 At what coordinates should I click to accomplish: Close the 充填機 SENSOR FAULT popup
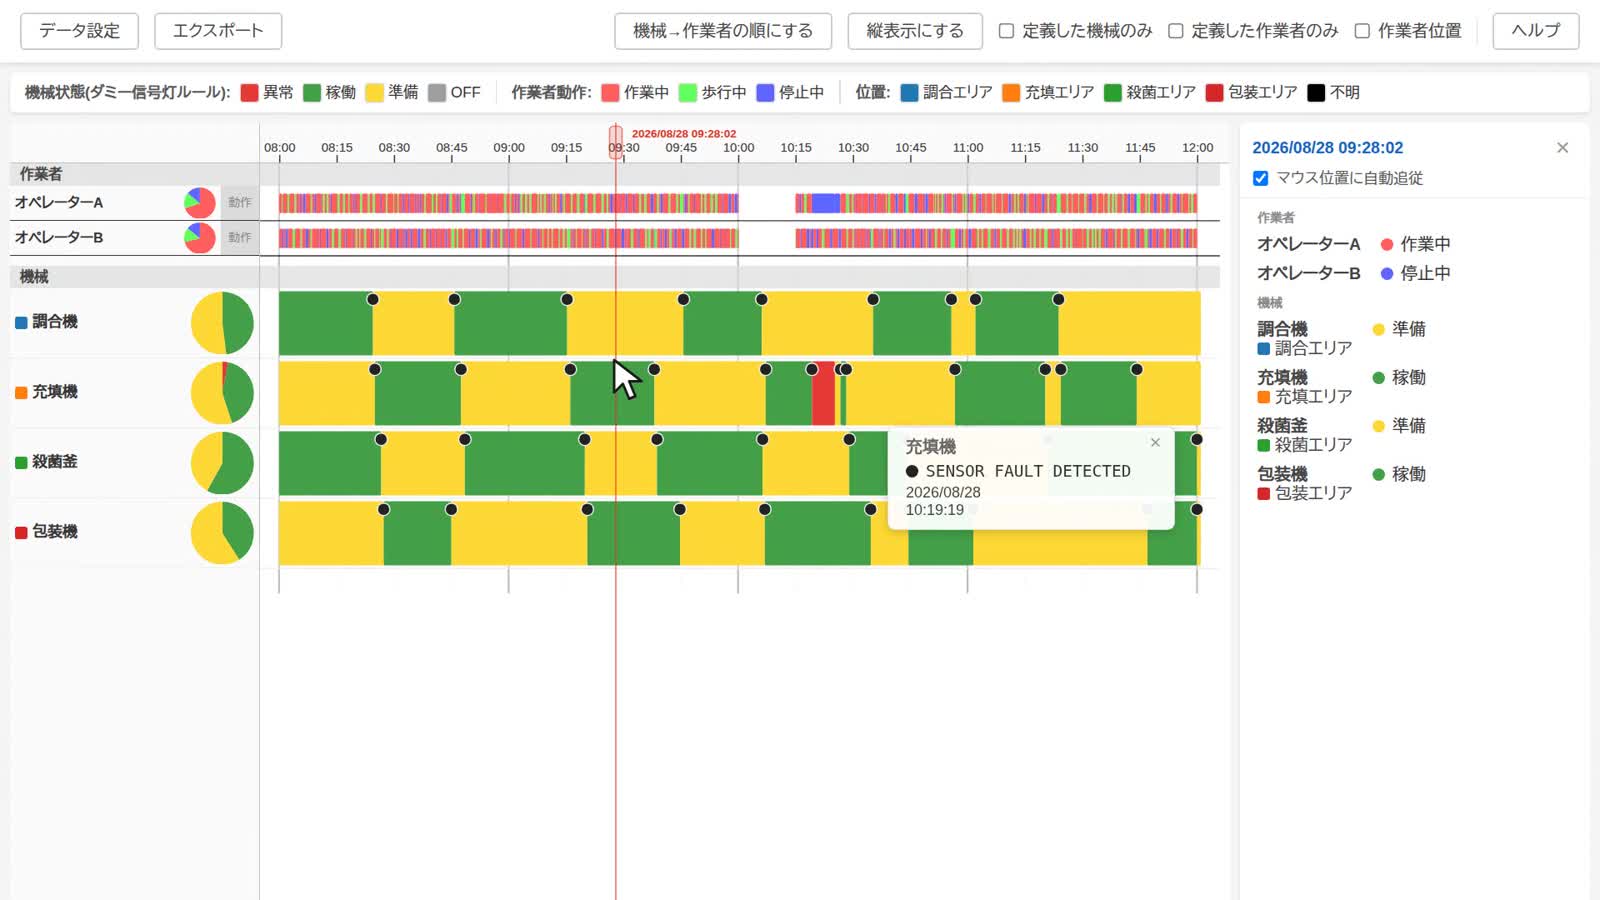[1155, 442]
